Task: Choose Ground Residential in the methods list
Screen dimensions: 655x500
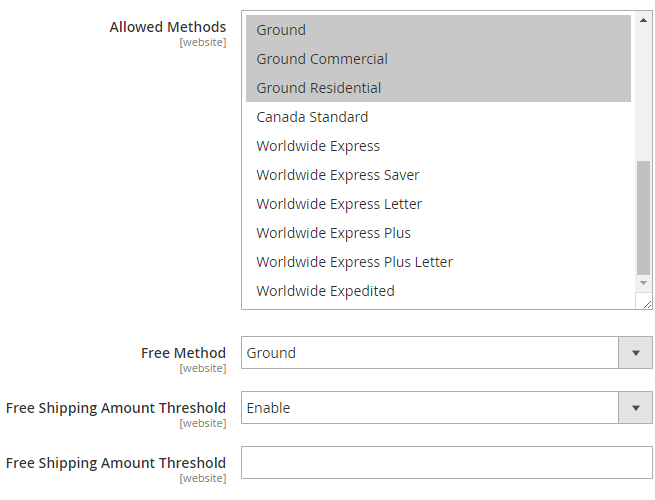Action: 318,88
